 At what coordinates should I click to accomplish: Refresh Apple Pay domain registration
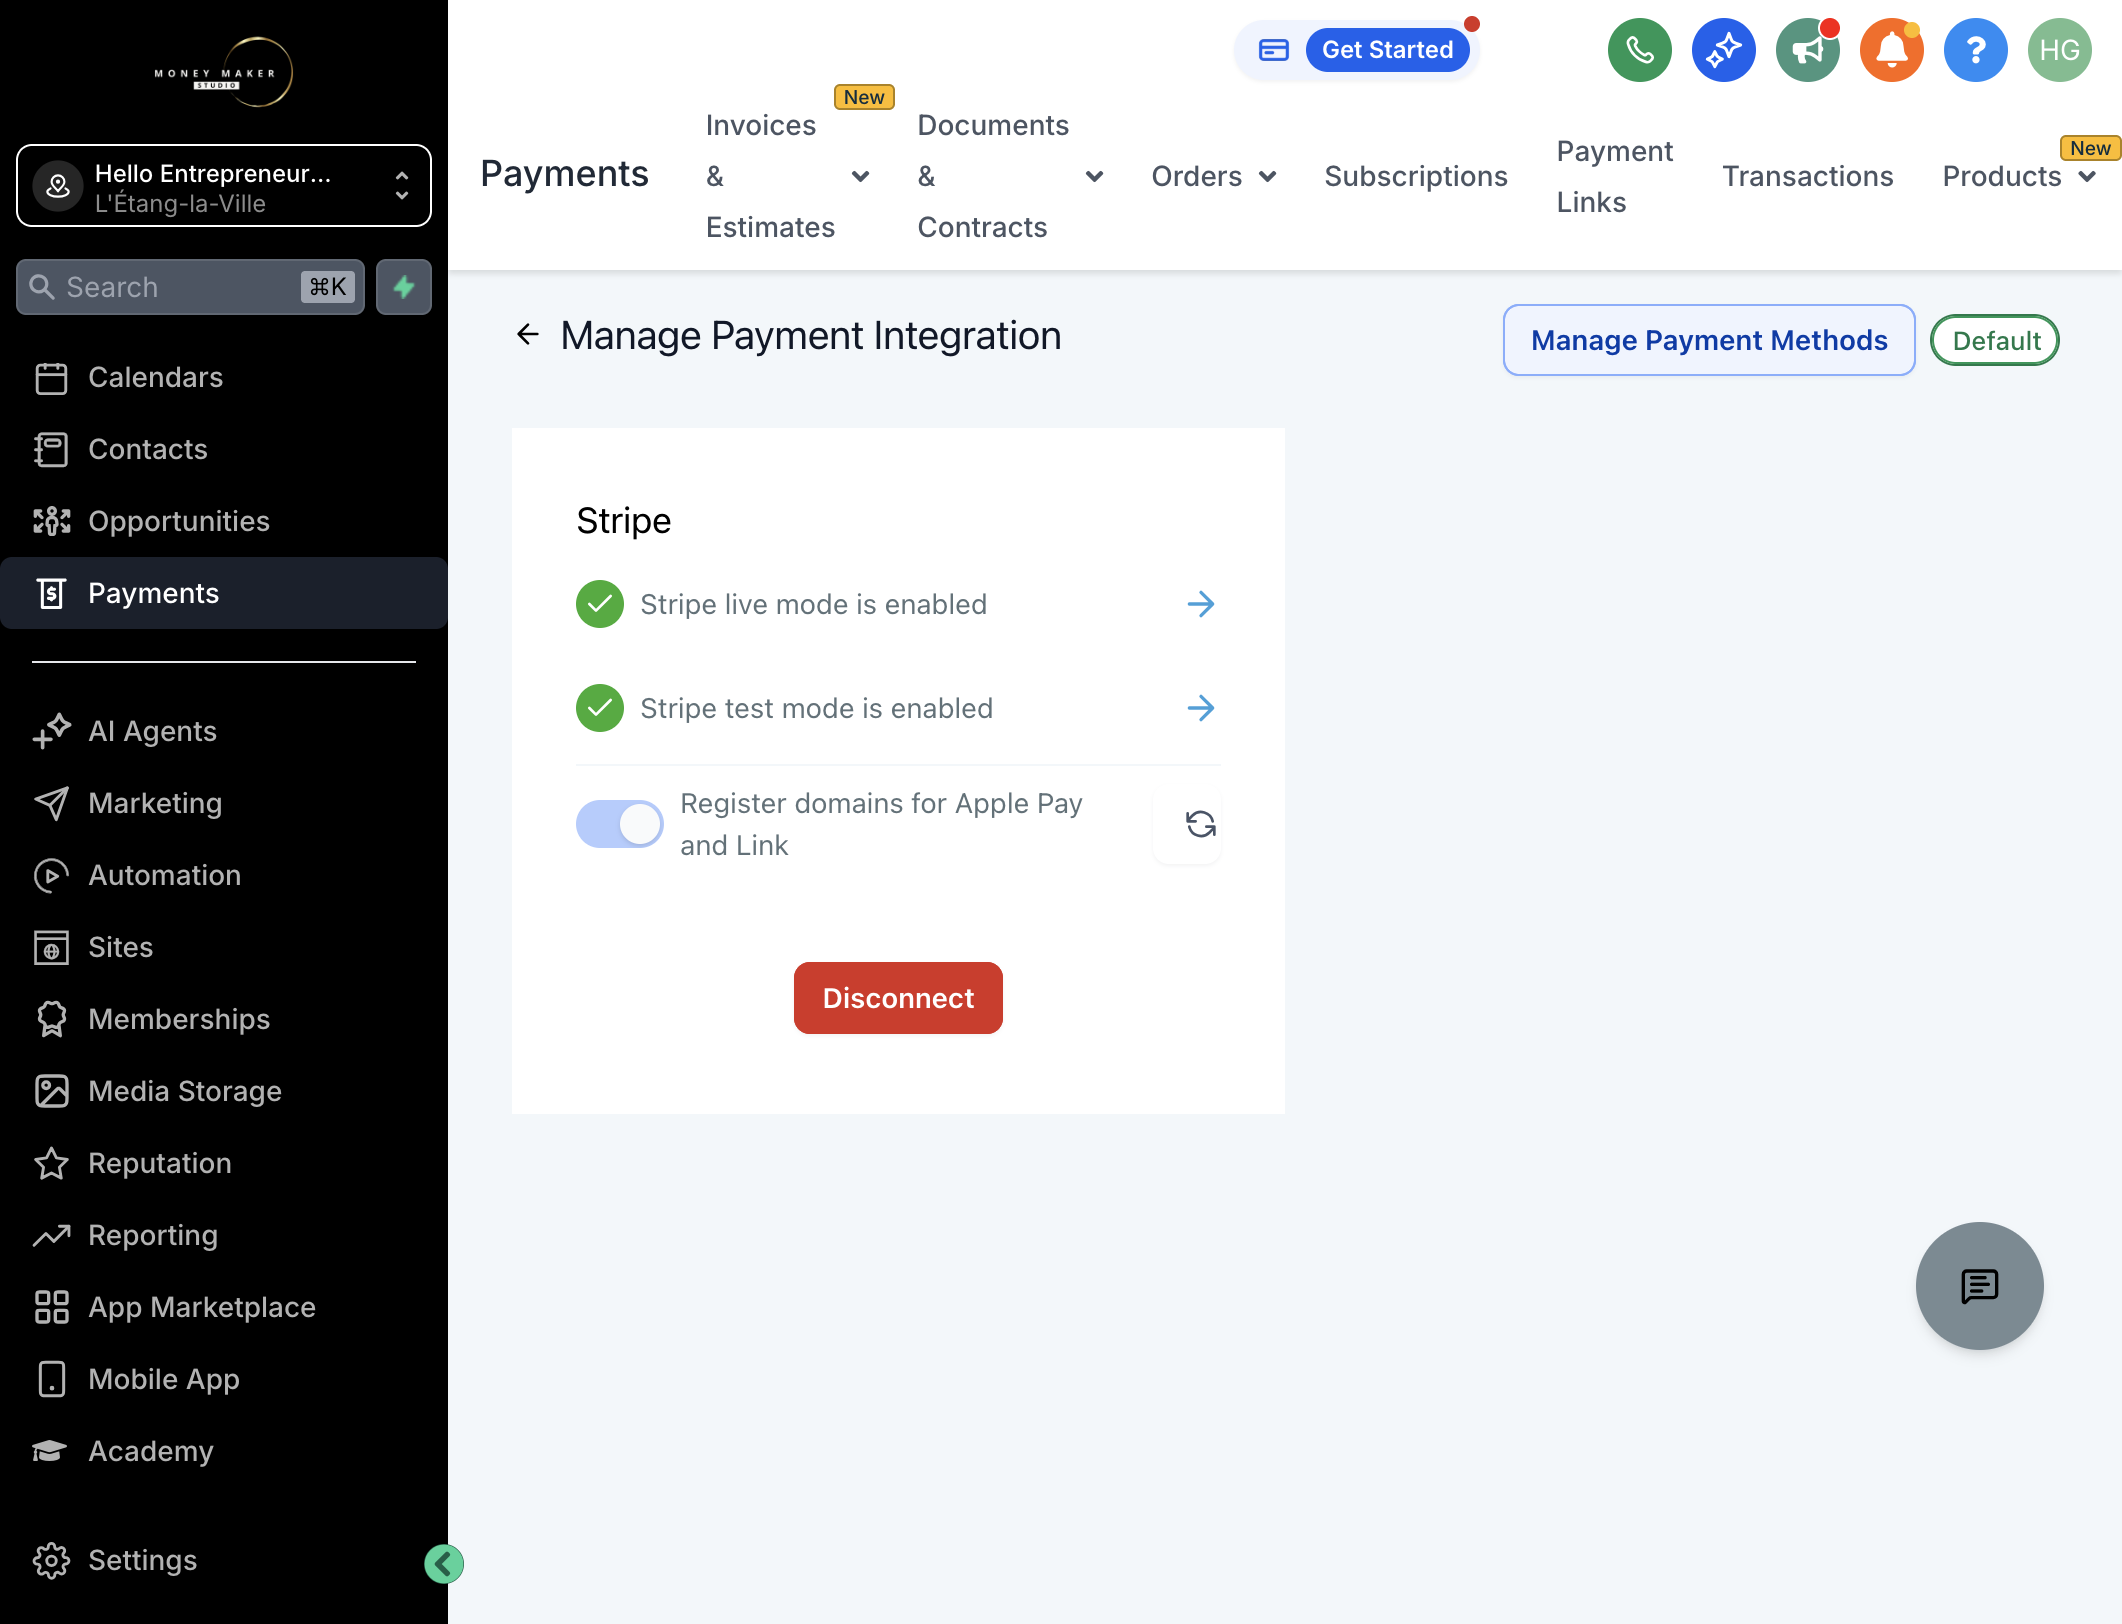point(1200,824)
